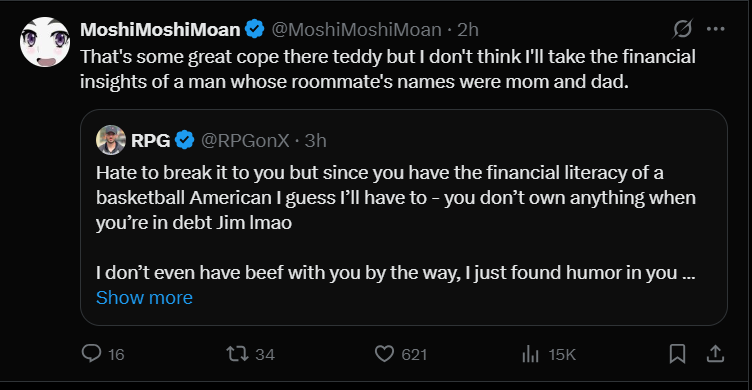Viewport: 752px width, 390px height.
Task: Open the @RPGonX handle
Action: (245, 141)
